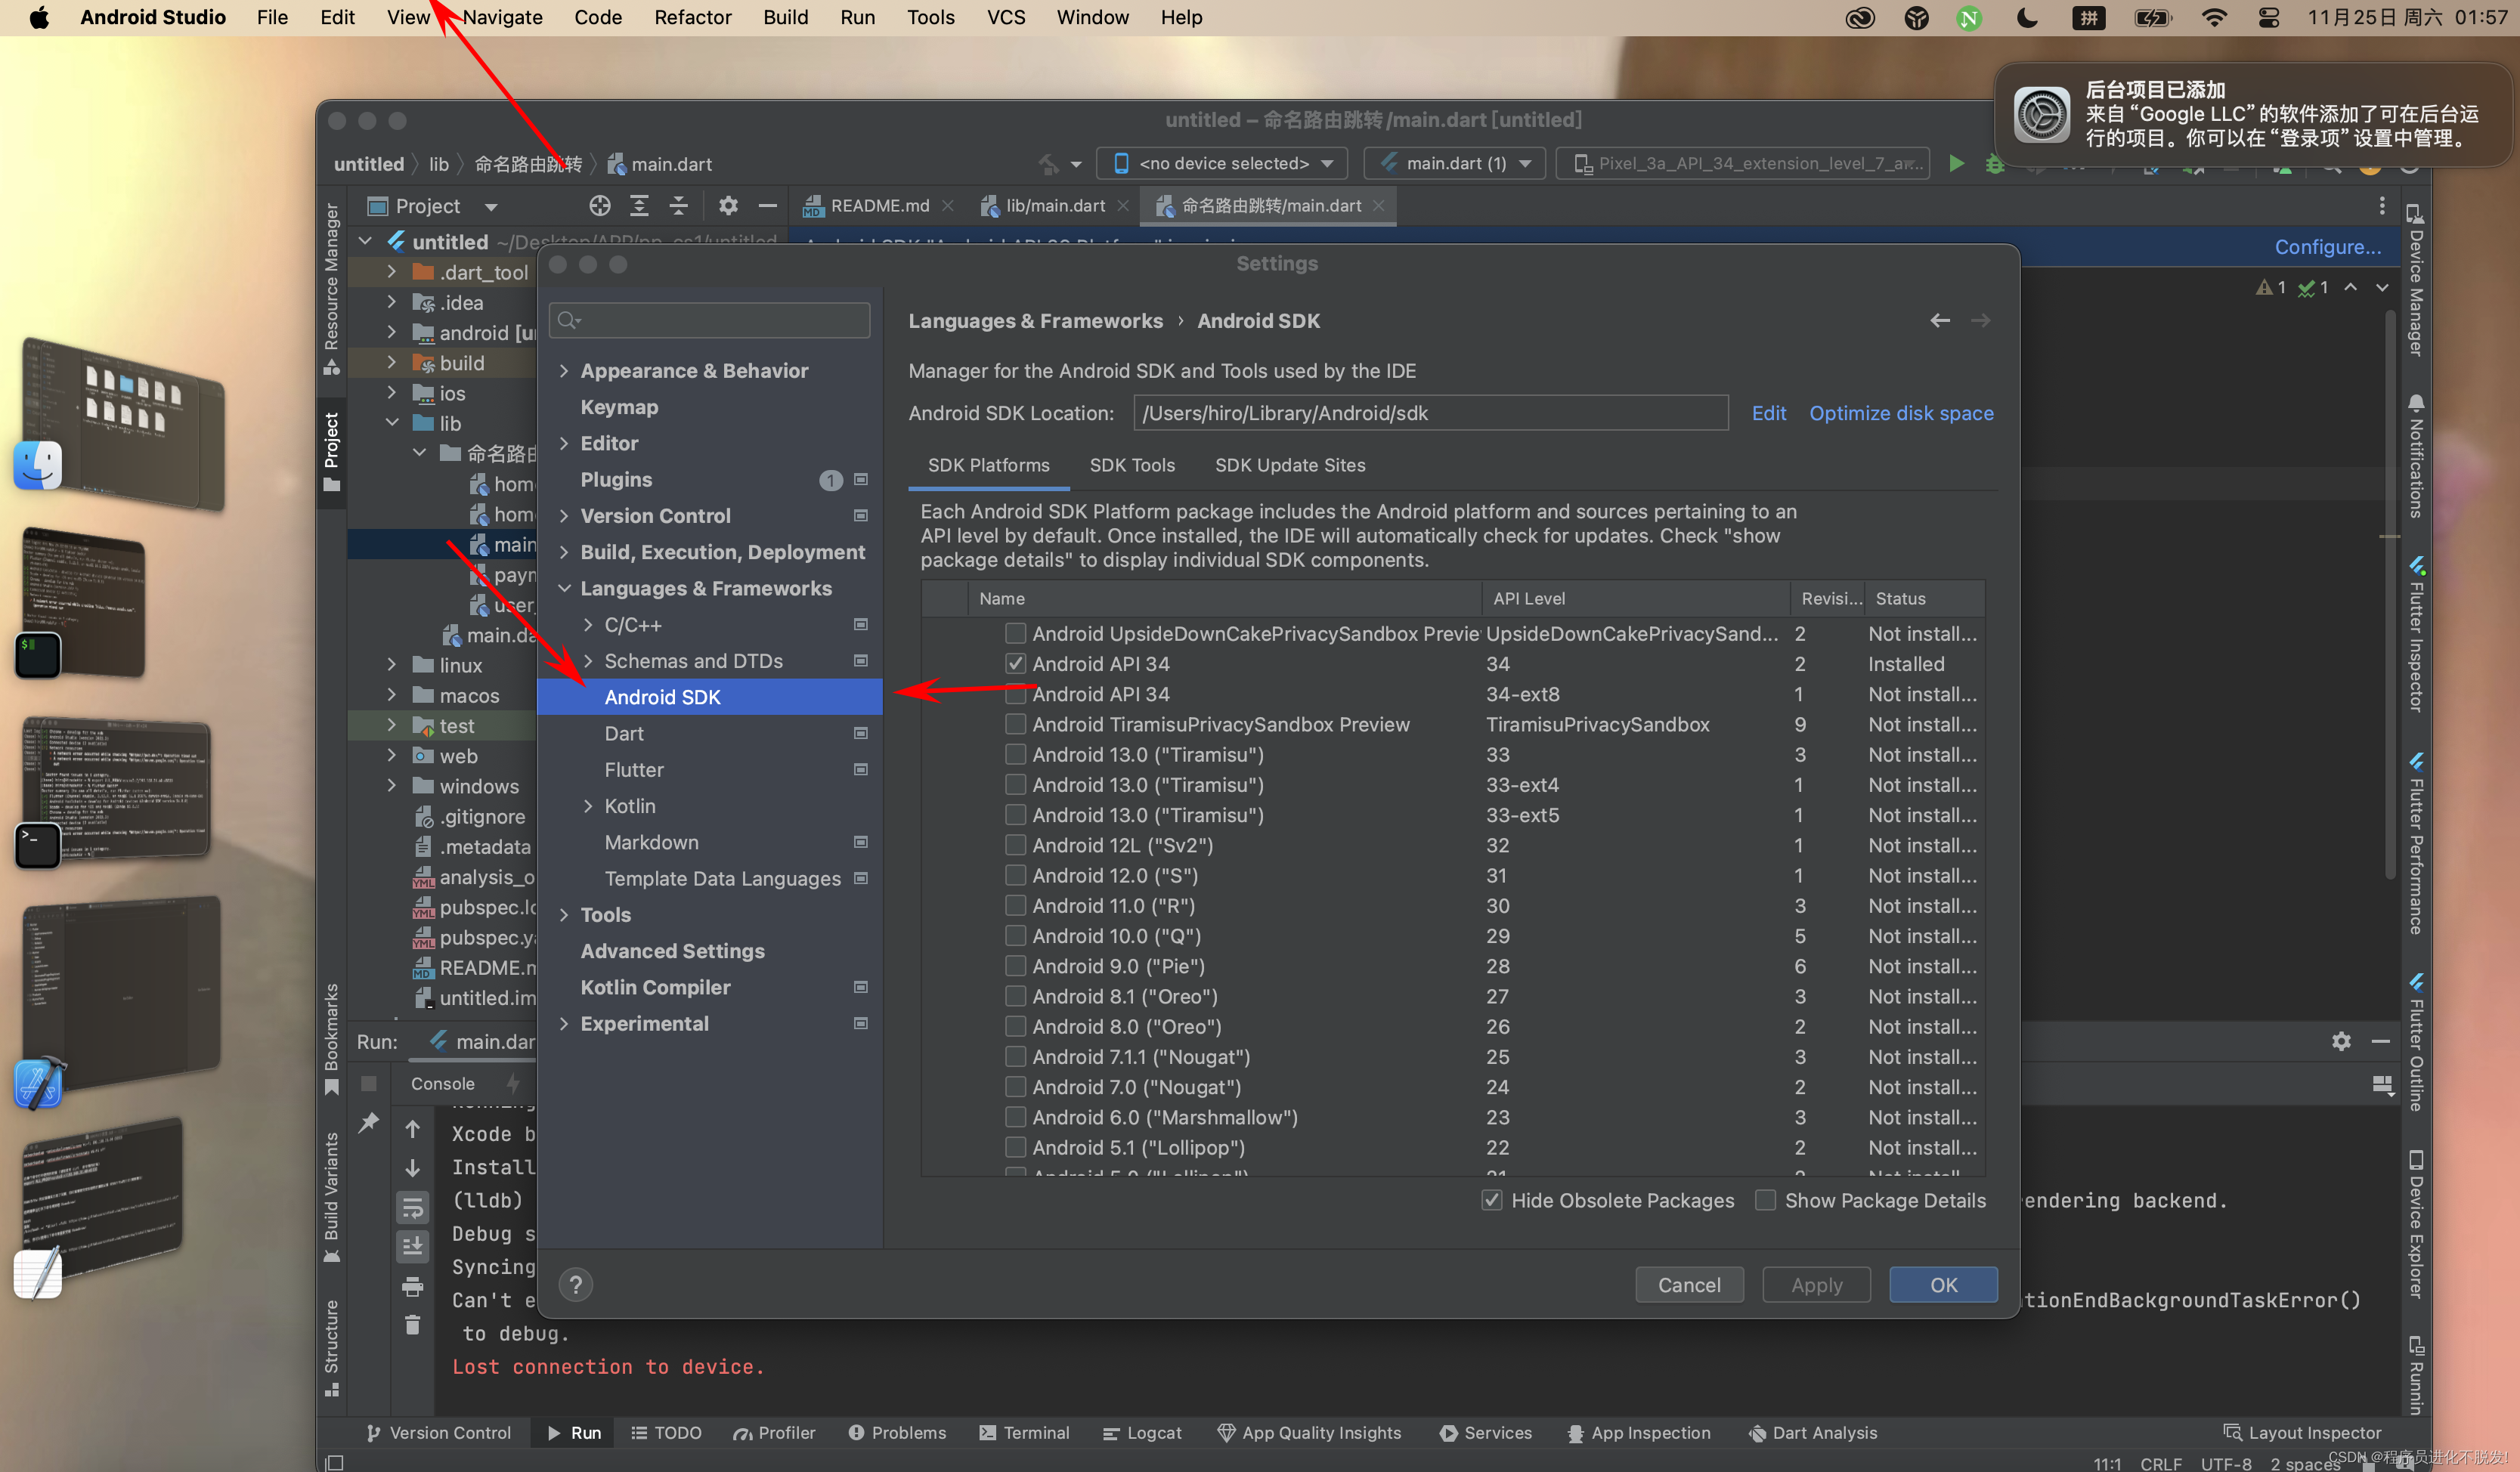This screenshot has width=2520, height=1472.
Task: Check the Android 13.0 Tiramisu API 33 box
Action: tap(1015, 754)
